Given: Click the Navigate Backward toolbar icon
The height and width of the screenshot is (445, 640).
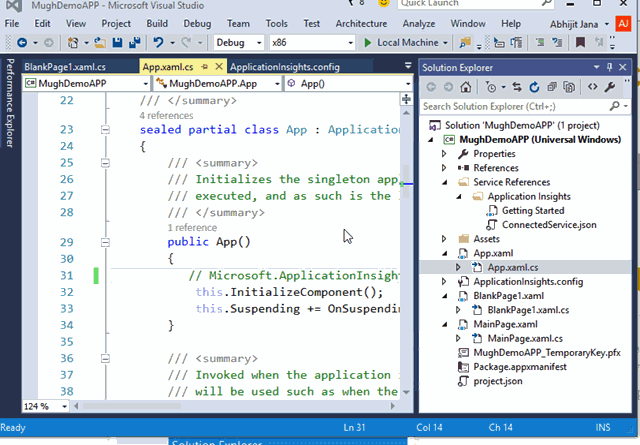Looking at the screenshot, I should click(x=22, y=42).
